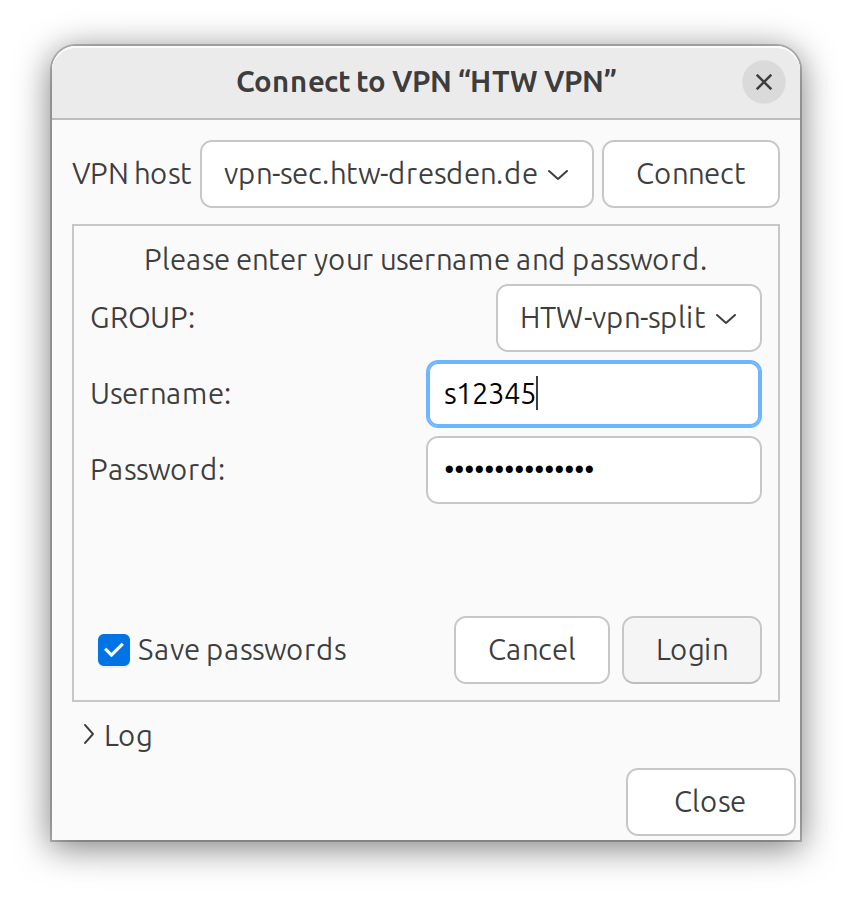
Task: Click into the Password field
Action: [593, 469]
